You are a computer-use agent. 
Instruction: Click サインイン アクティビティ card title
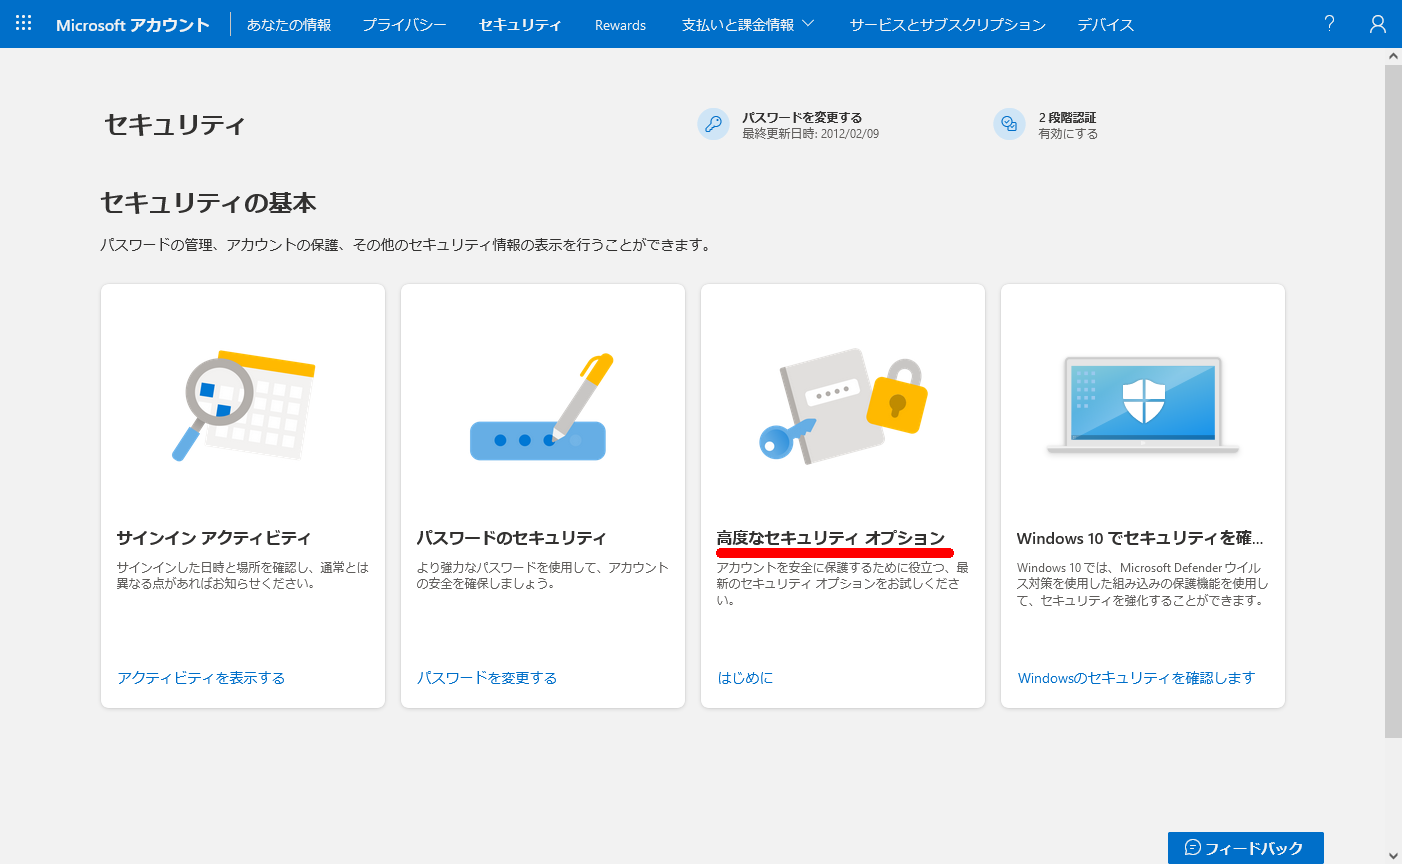tap(214, 538)
